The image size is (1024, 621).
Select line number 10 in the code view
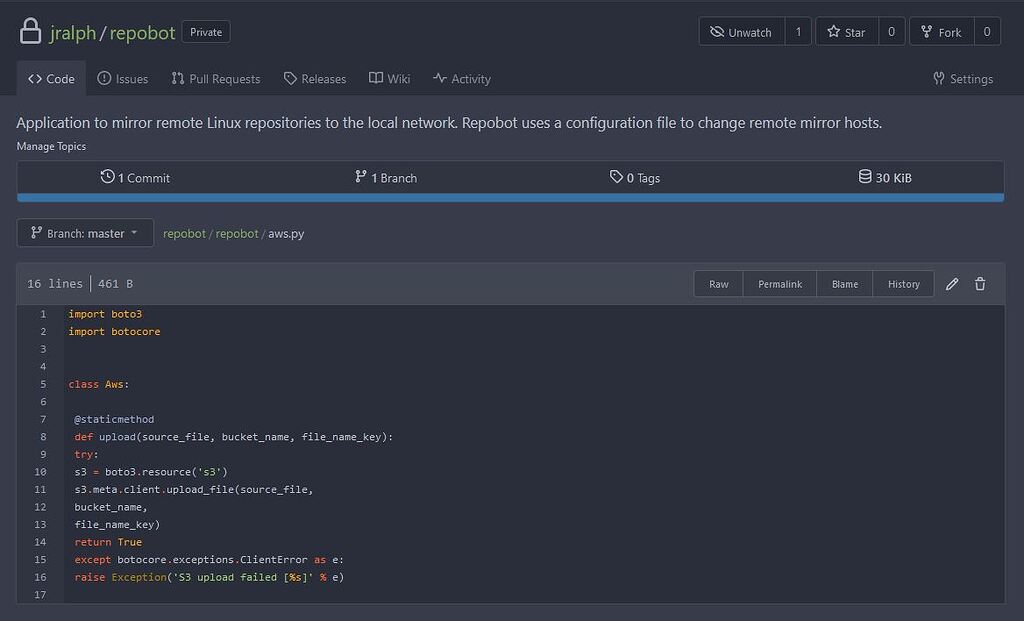tap(40, 472)
